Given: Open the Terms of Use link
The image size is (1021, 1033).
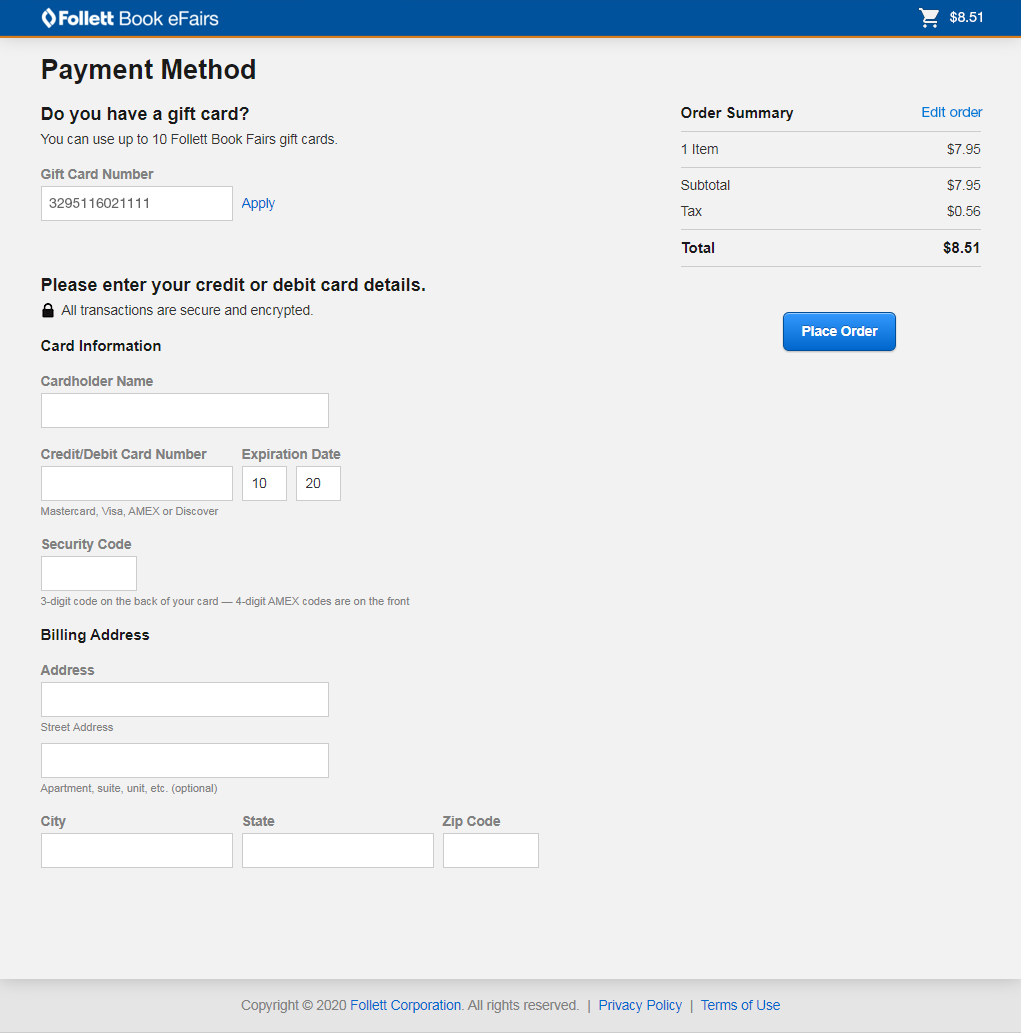Looking at the screenshot, I should click(740, 1005).
